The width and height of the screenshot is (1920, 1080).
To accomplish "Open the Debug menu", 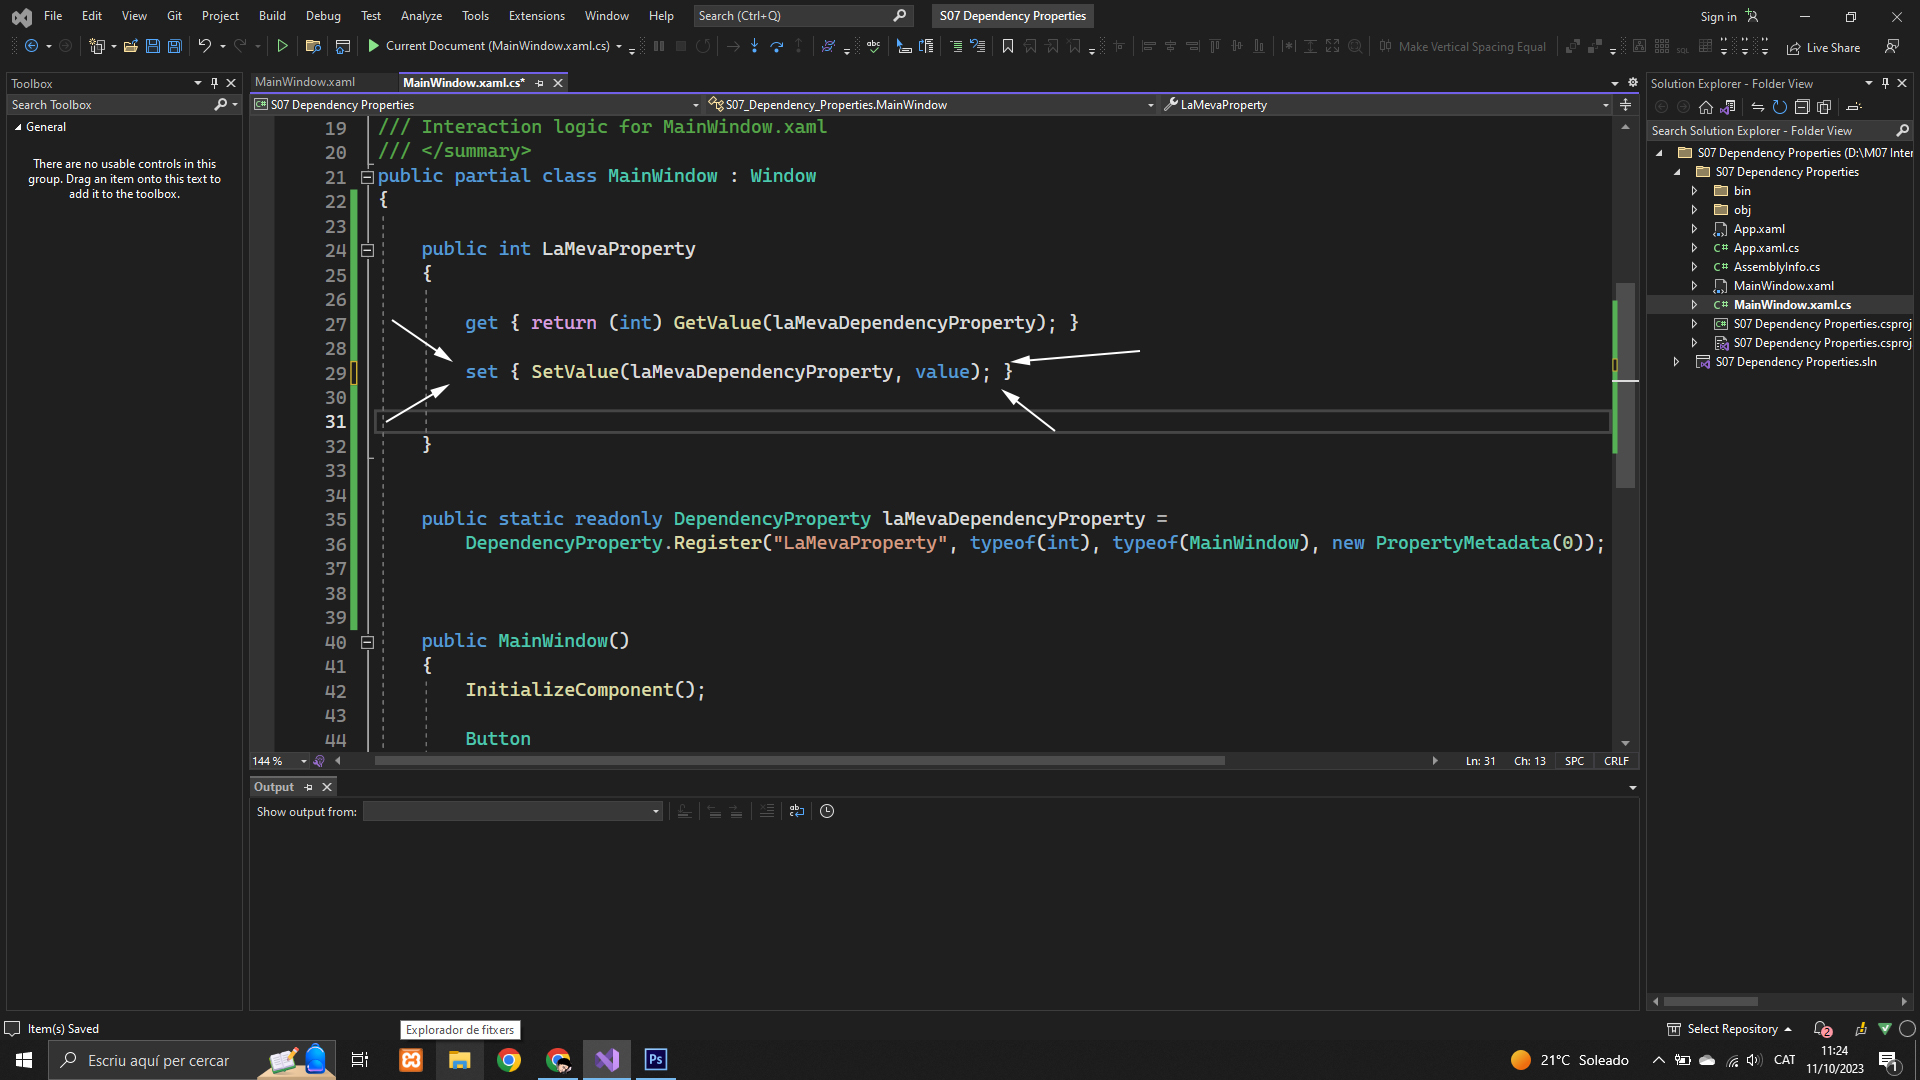I will 322,16.
